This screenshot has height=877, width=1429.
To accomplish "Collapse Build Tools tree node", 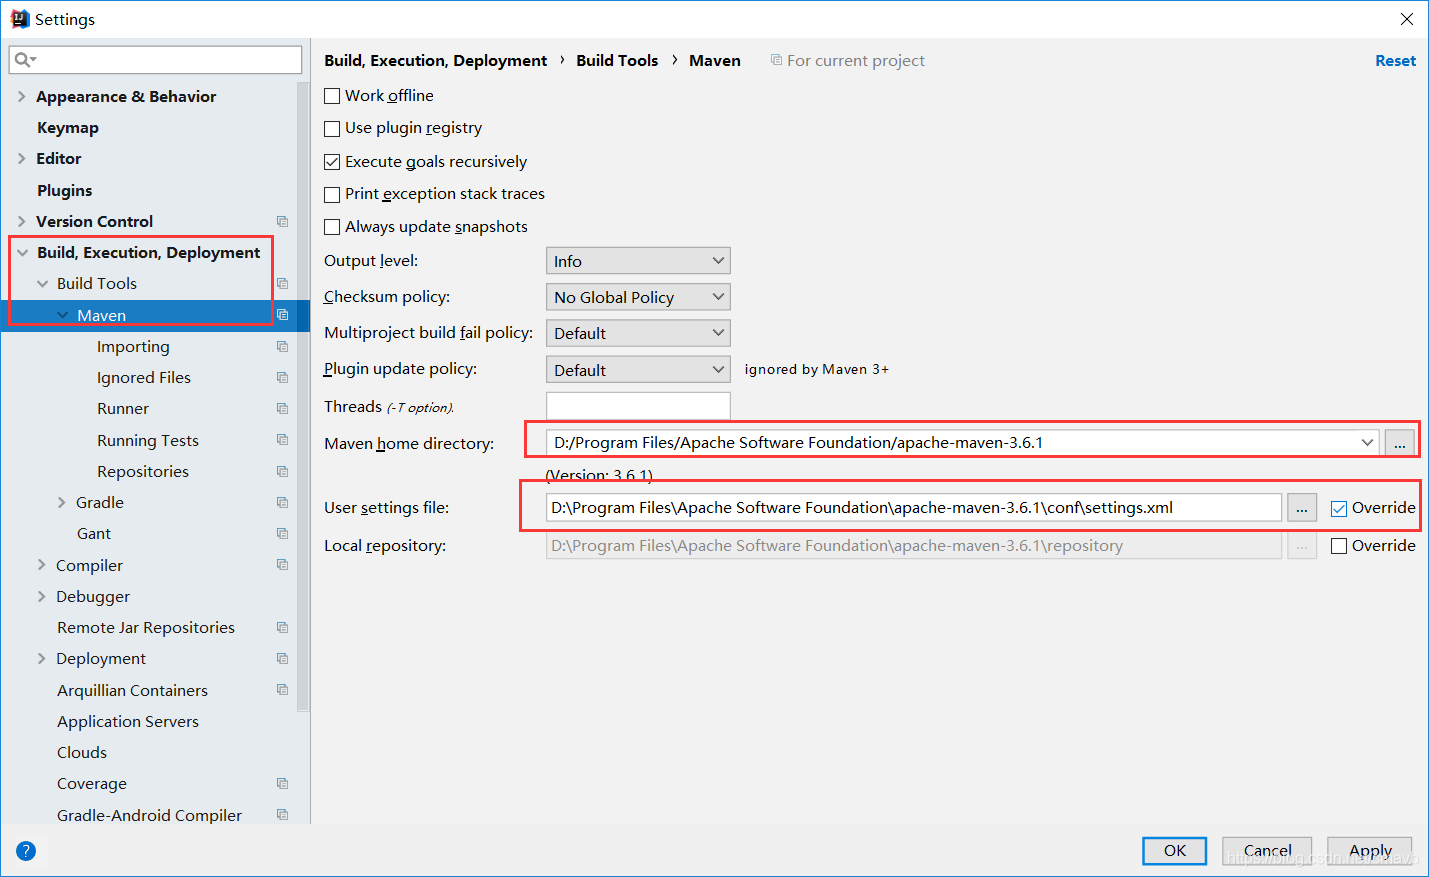I will (x=42, y=283).
